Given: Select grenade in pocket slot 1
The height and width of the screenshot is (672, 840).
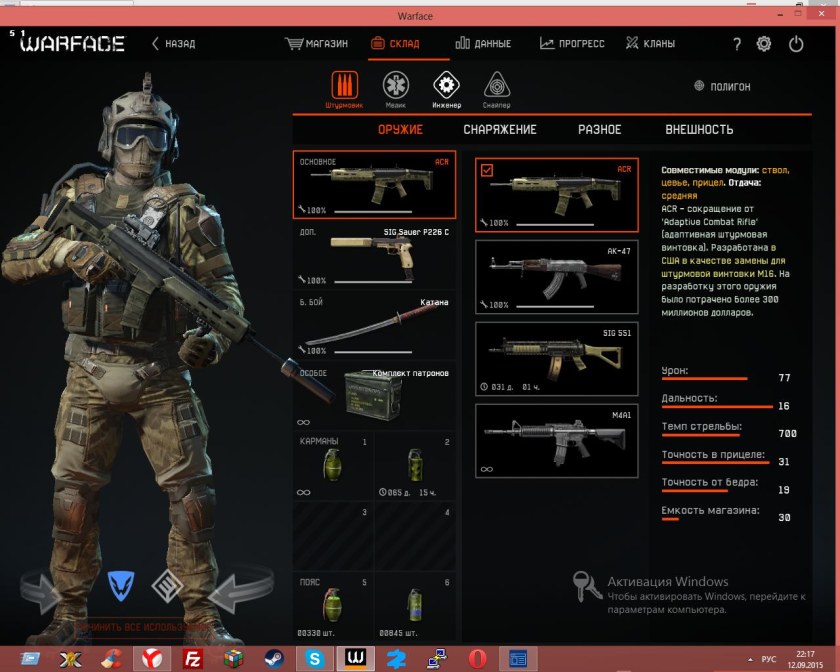Looking at the screenshot, I should (333, 465).
